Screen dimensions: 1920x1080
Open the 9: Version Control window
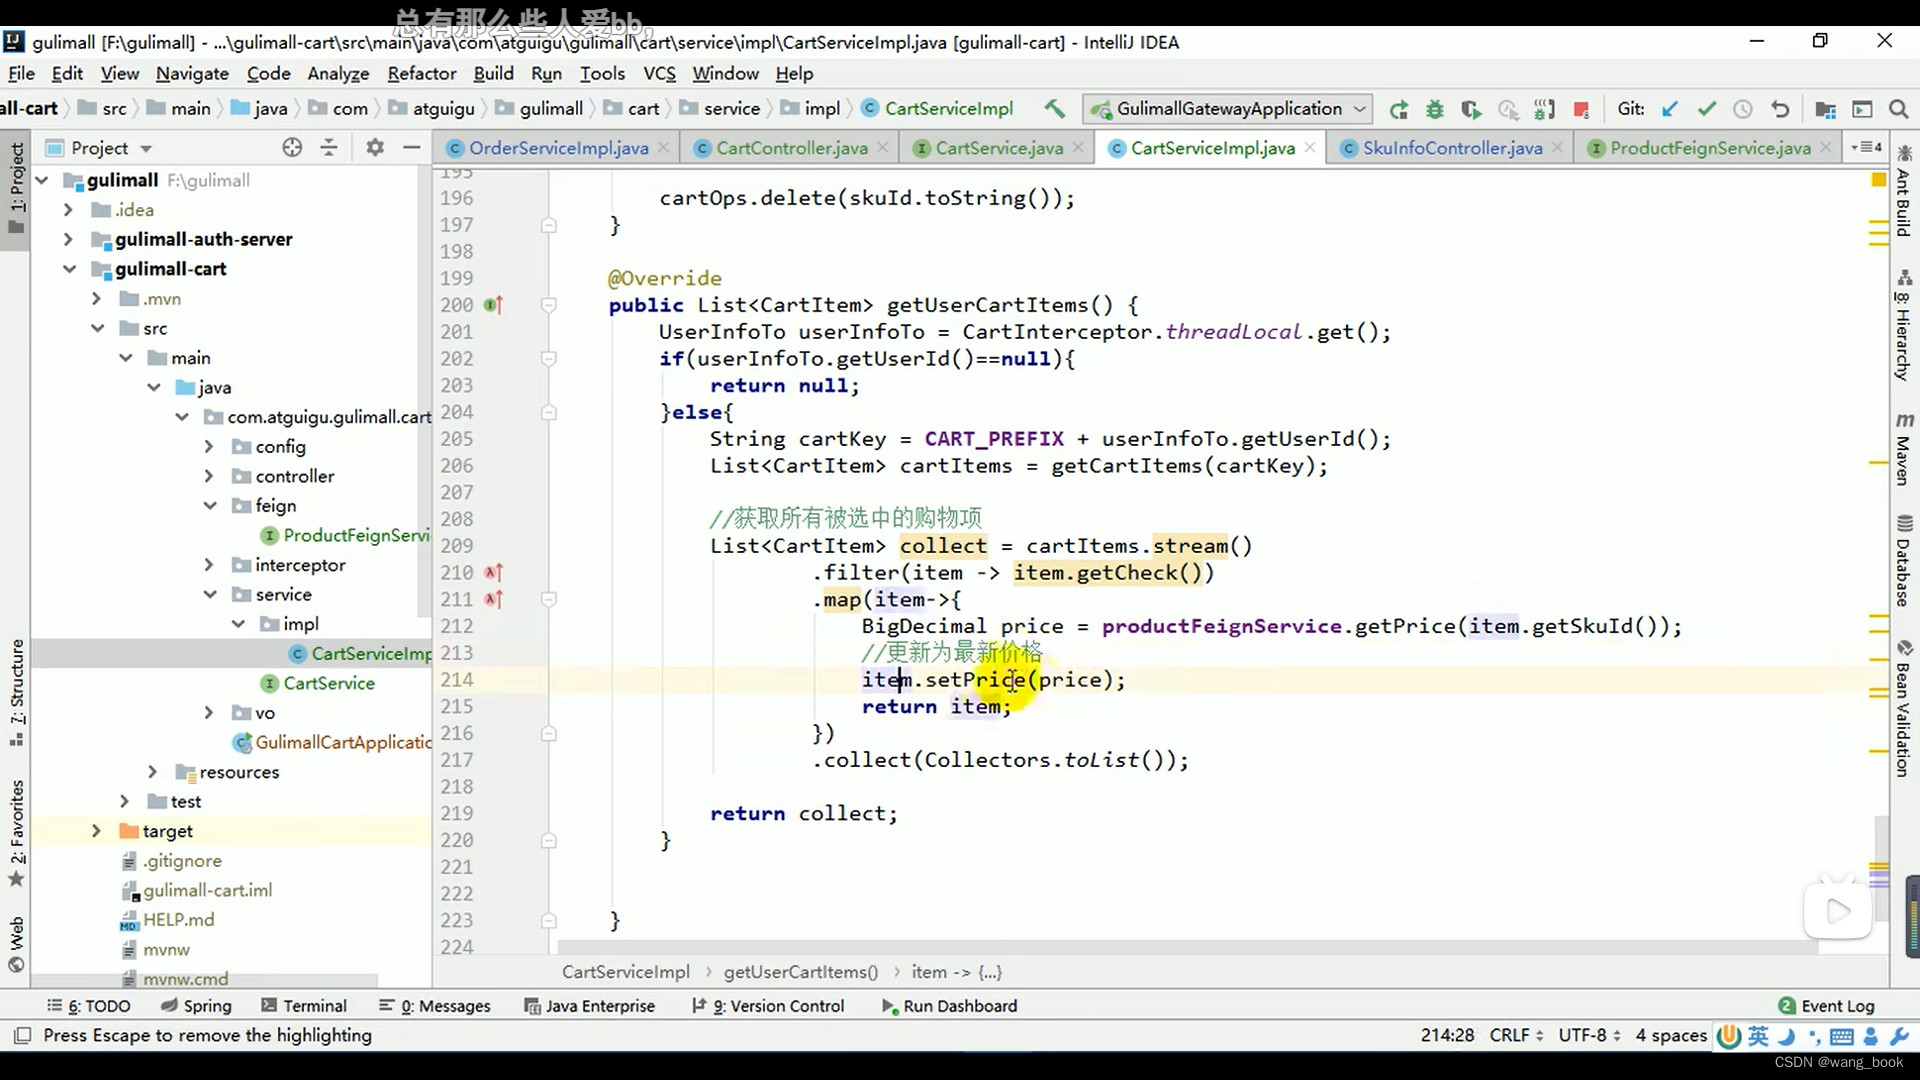click(x=768, y=1006)
